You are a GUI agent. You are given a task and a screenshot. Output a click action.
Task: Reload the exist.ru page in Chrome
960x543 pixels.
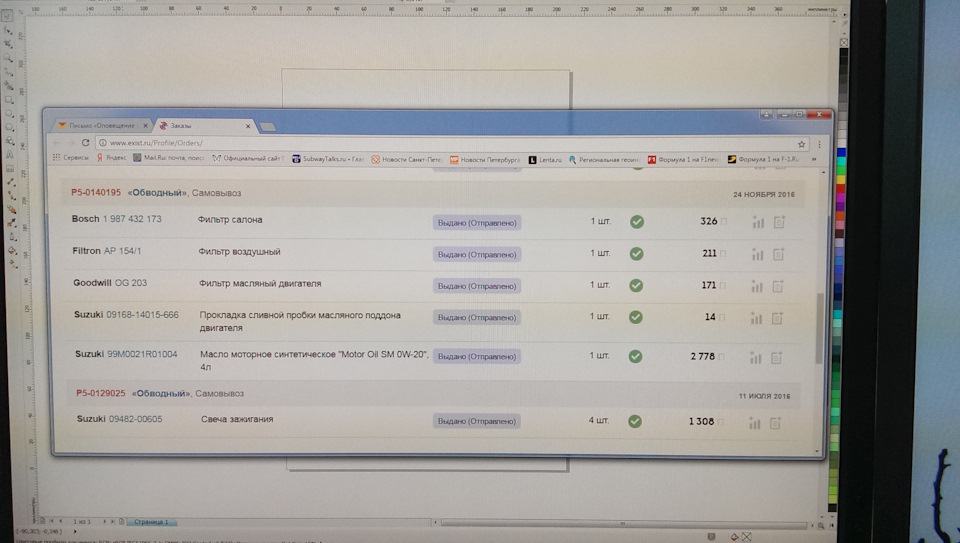pyautogui.click(x=85, y=143)
